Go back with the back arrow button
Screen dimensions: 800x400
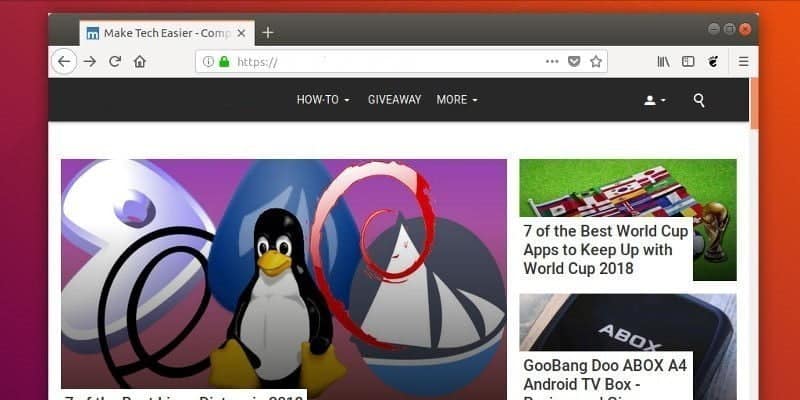click(x=64, y=62)
